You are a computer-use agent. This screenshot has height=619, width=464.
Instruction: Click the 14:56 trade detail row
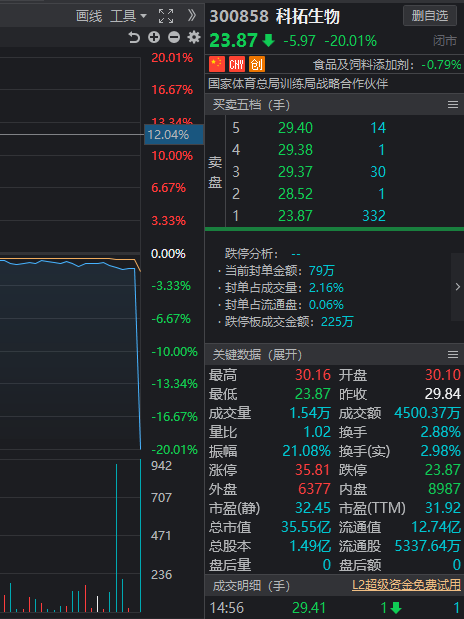tap(334, 608)
